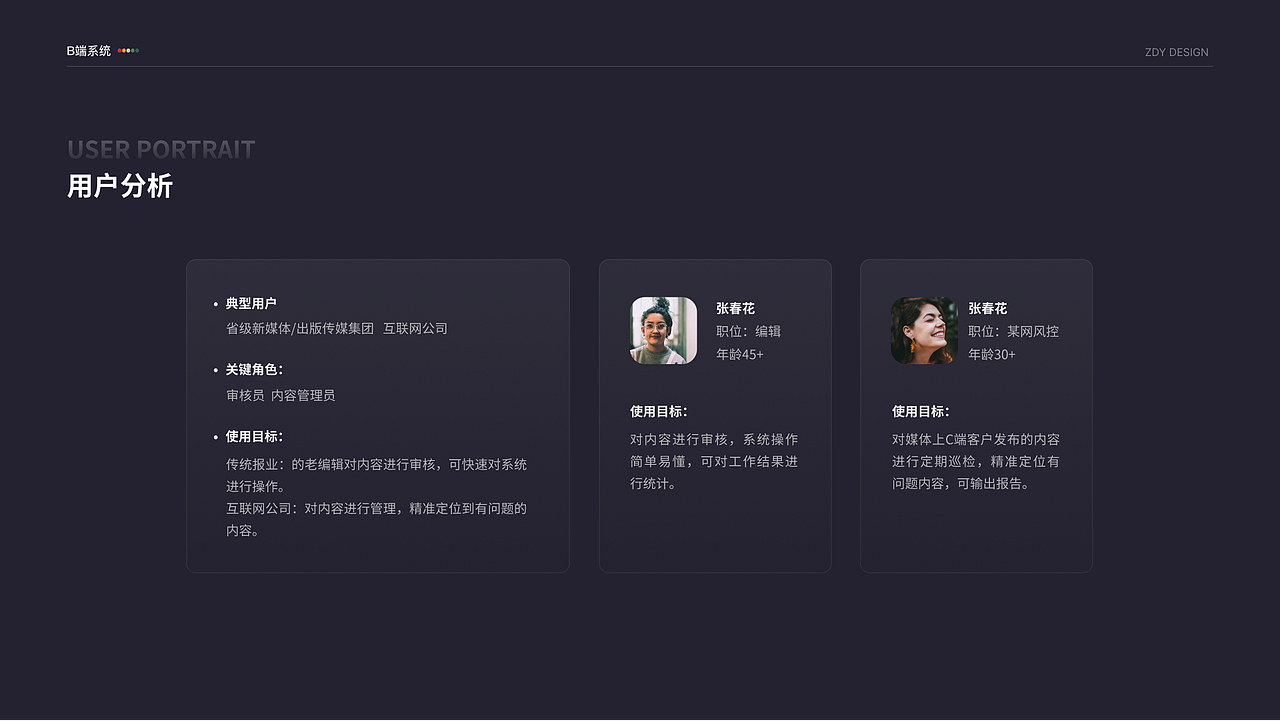Click the dark green dot at the row end

click(137, 50)
